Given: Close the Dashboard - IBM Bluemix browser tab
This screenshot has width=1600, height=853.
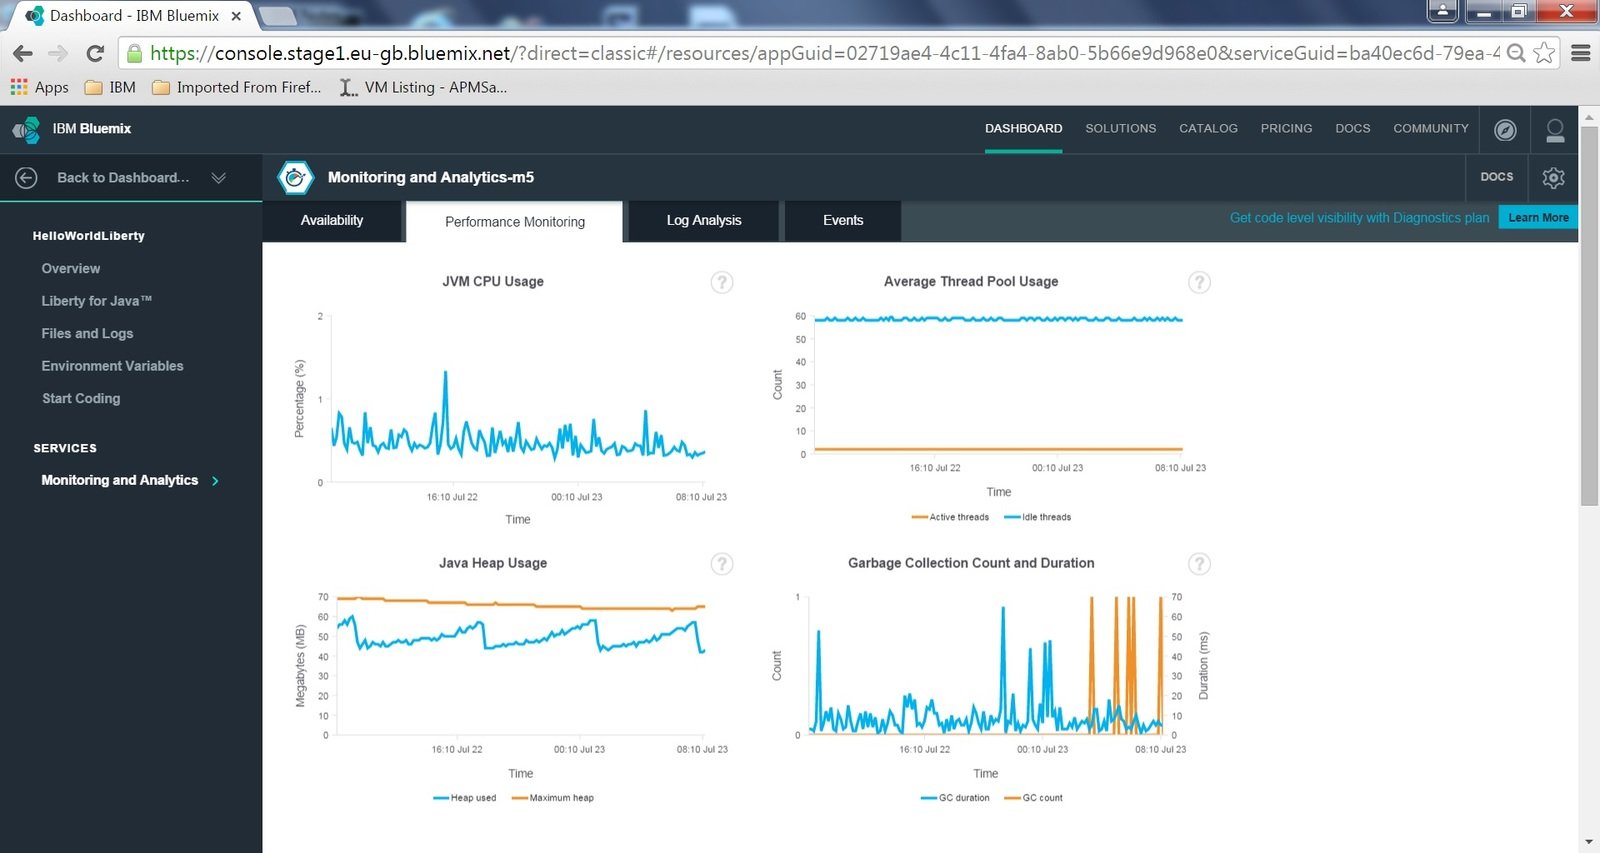Looking at the screenshot, I should click(236, 16).
